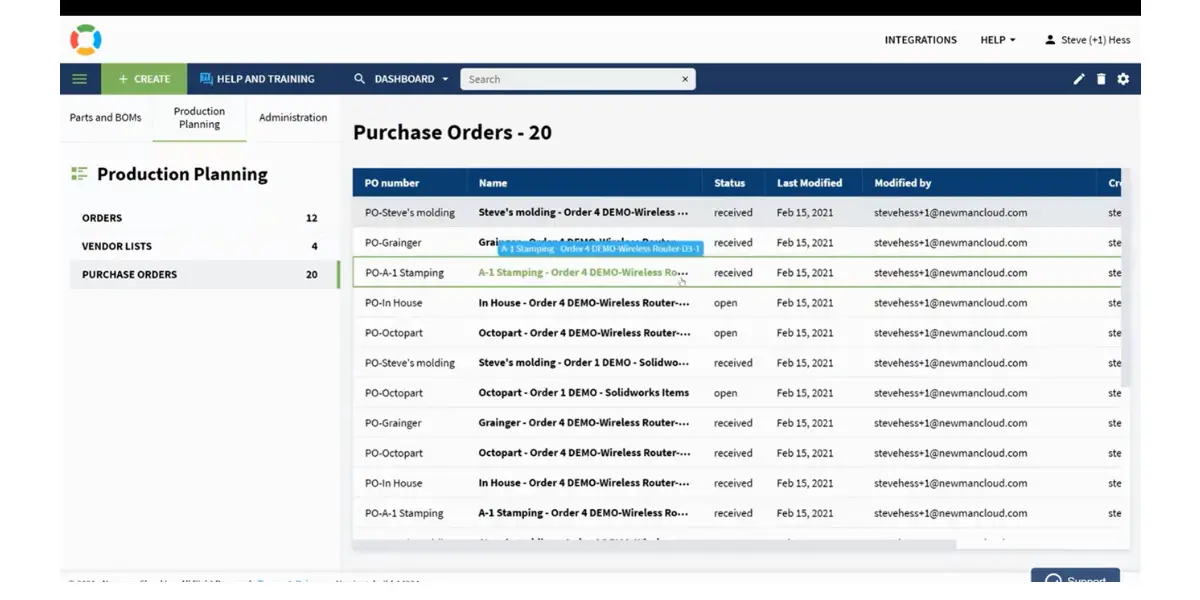Screen dimensions: 1200x600
Task: Click the 'open' status of first In House row
Action: pyautogui.click(x=725, y=303)
